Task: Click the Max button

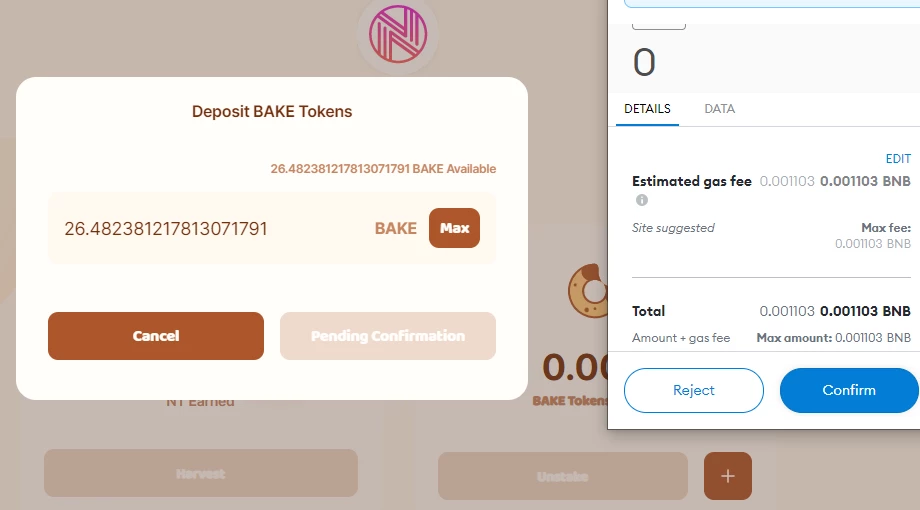Action: [454, 228]
